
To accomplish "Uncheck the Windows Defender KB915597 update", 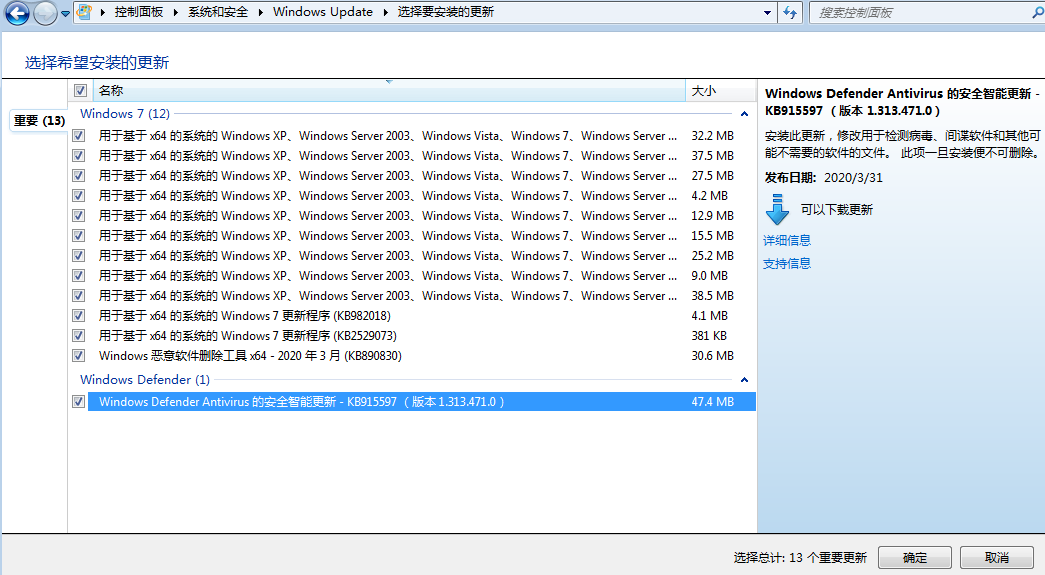I will pyautogui.click(x=79, y=402).
